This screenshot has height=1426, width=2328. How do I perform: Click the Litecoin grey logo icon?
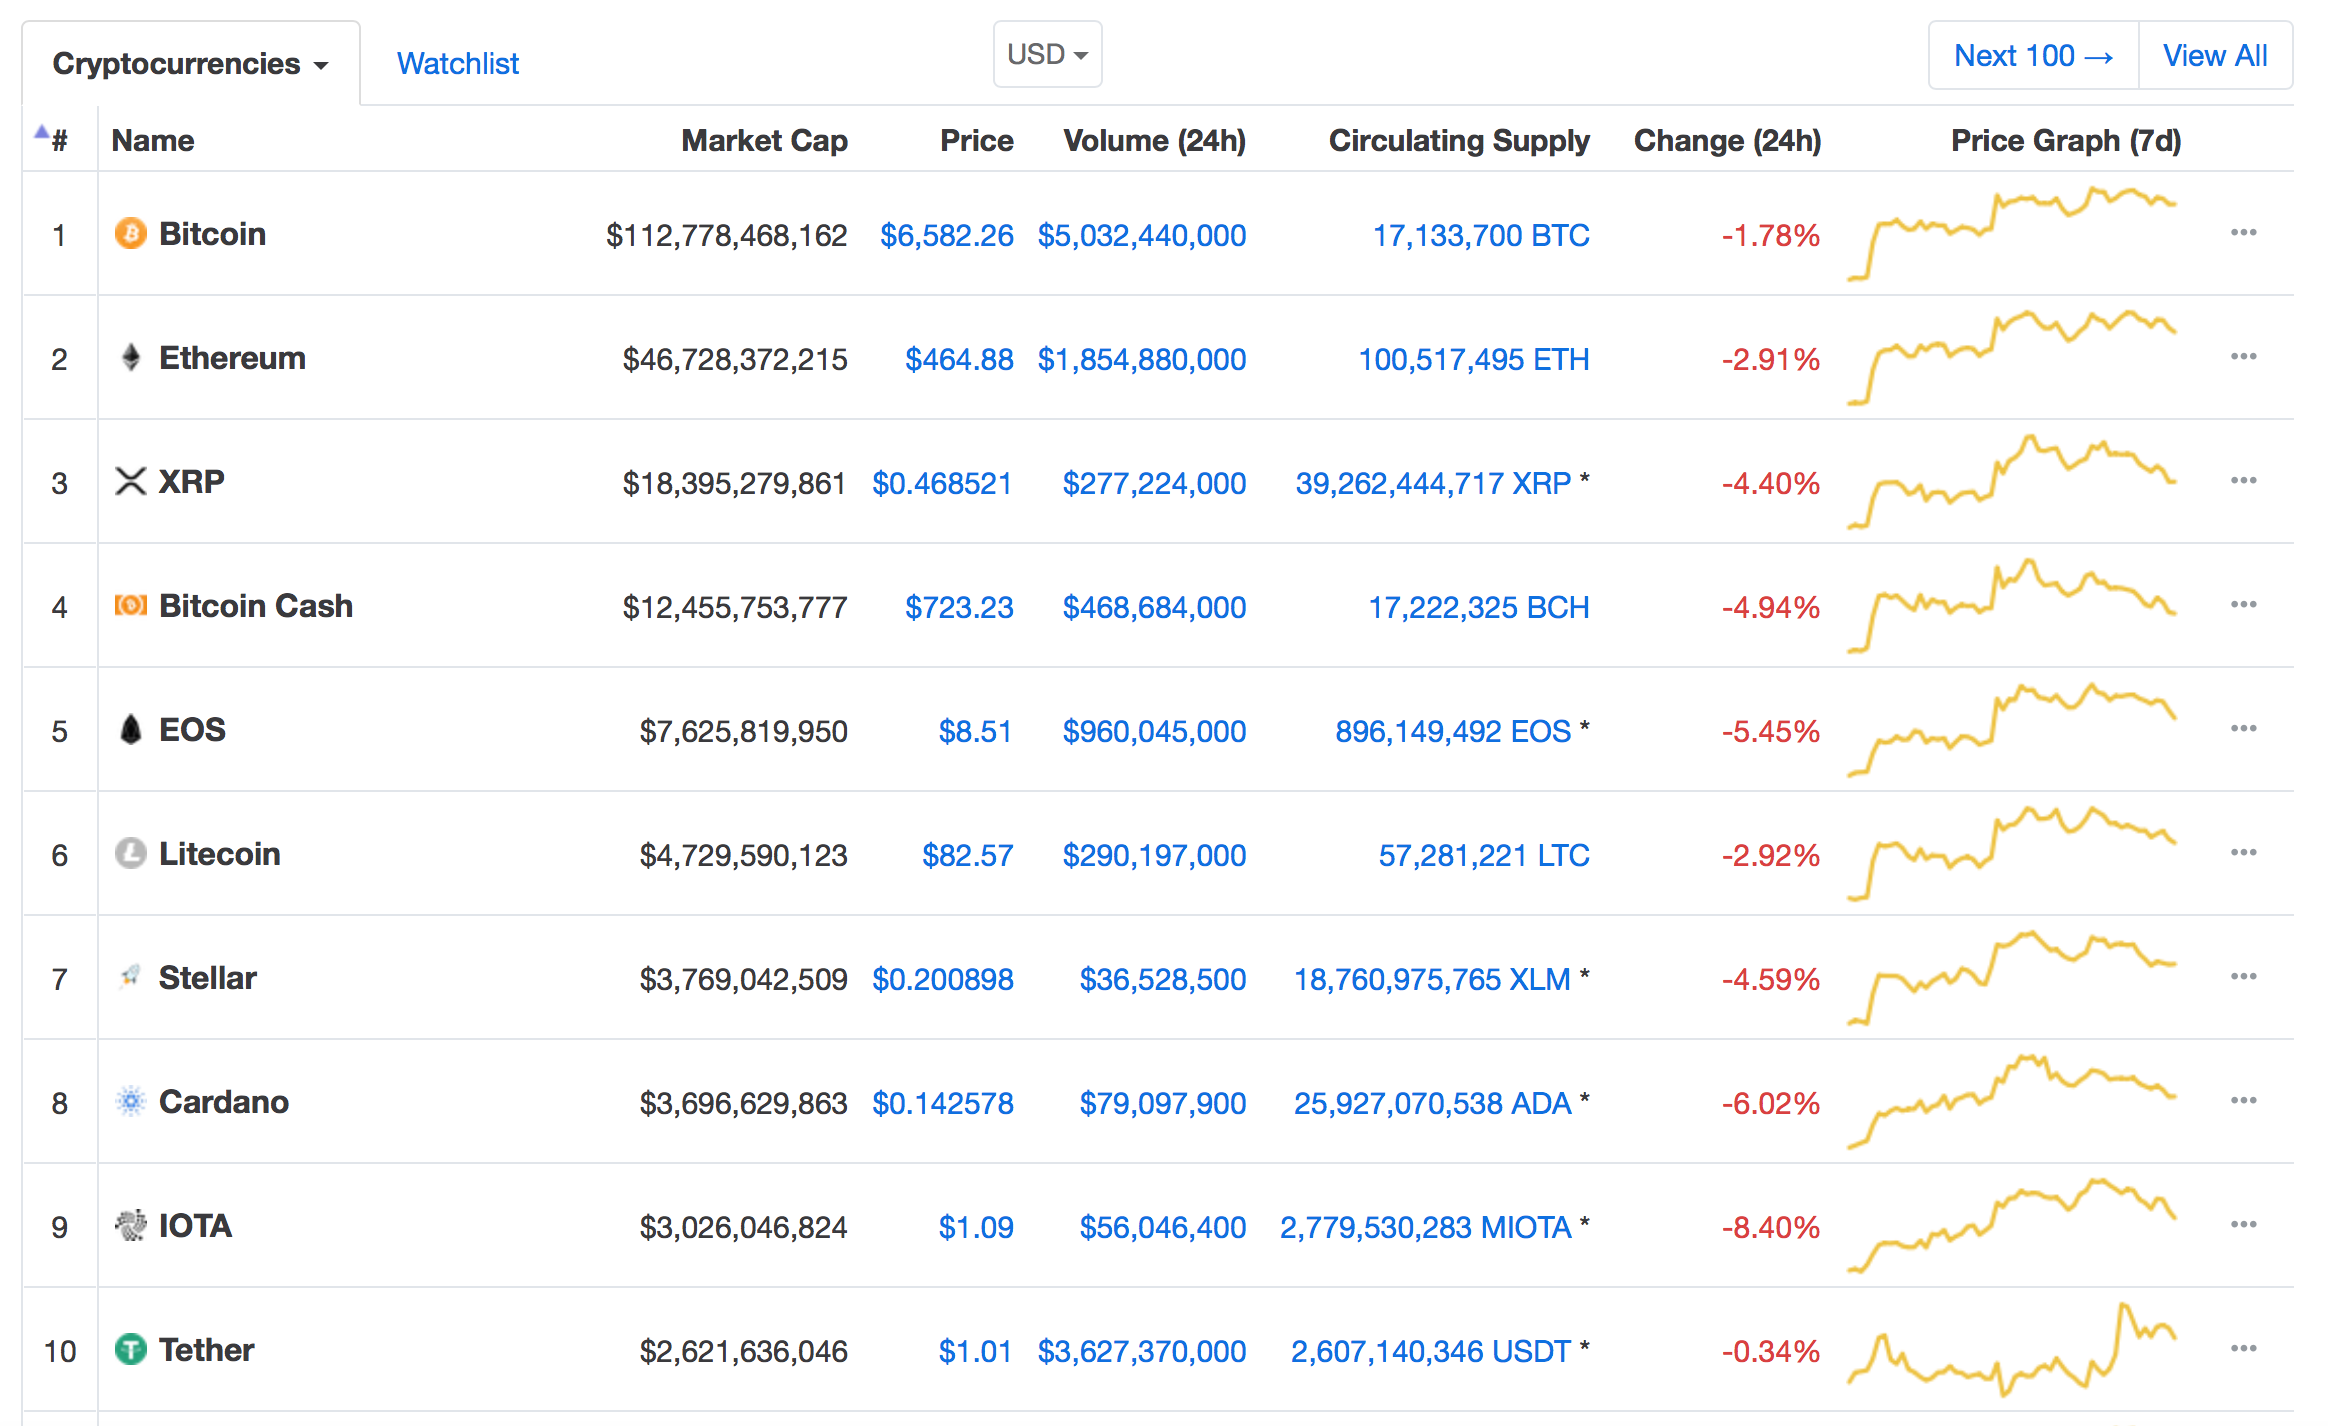[x=130, y=854]
